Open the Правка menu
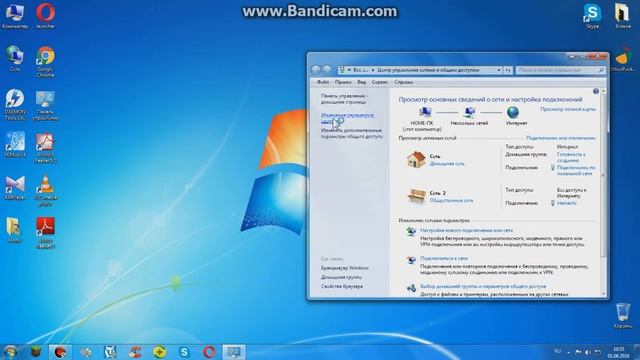 pyautogui.click(x=343, y=82)
